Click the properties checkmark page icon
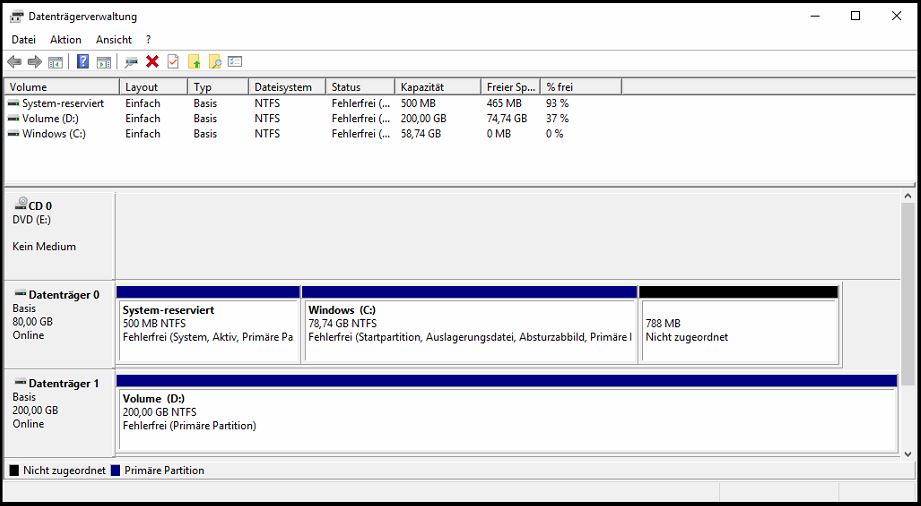The height and width of the screenshot is (506, 921). click(173, 62)
